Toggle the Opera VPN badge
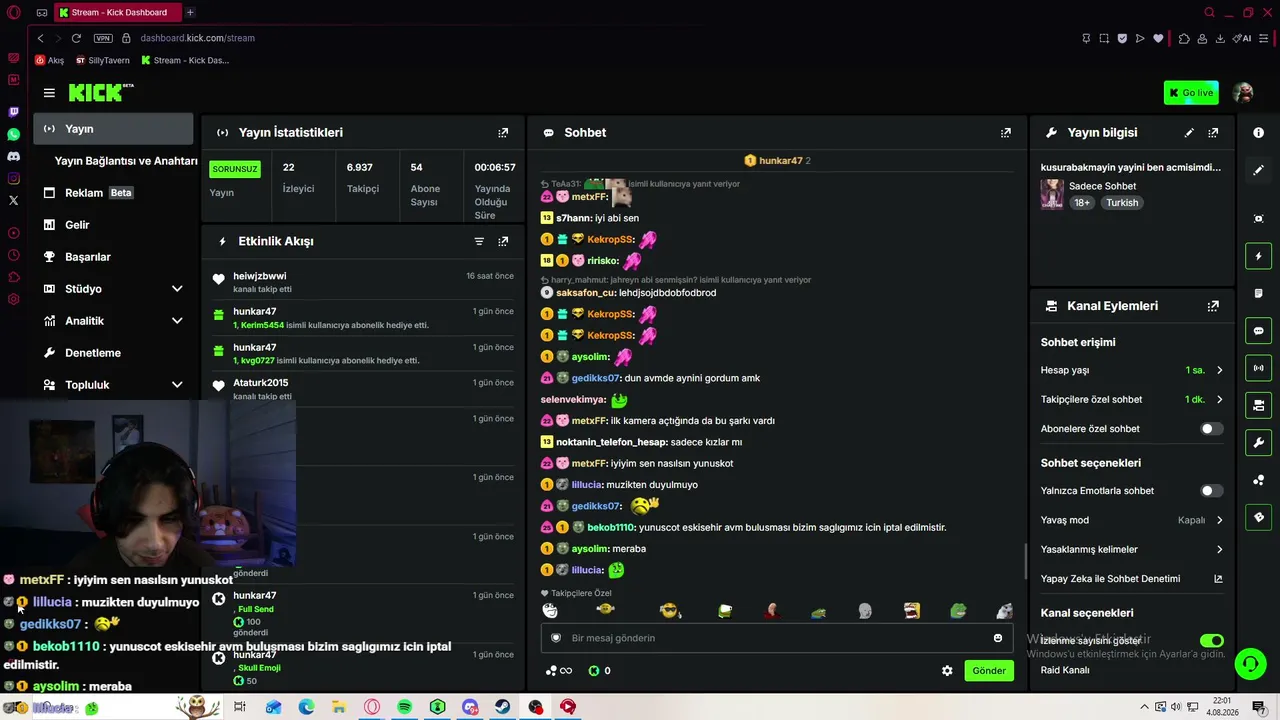Image resolution: width=1280 pixels, height=720 pixels. click(x=103, y=38)
